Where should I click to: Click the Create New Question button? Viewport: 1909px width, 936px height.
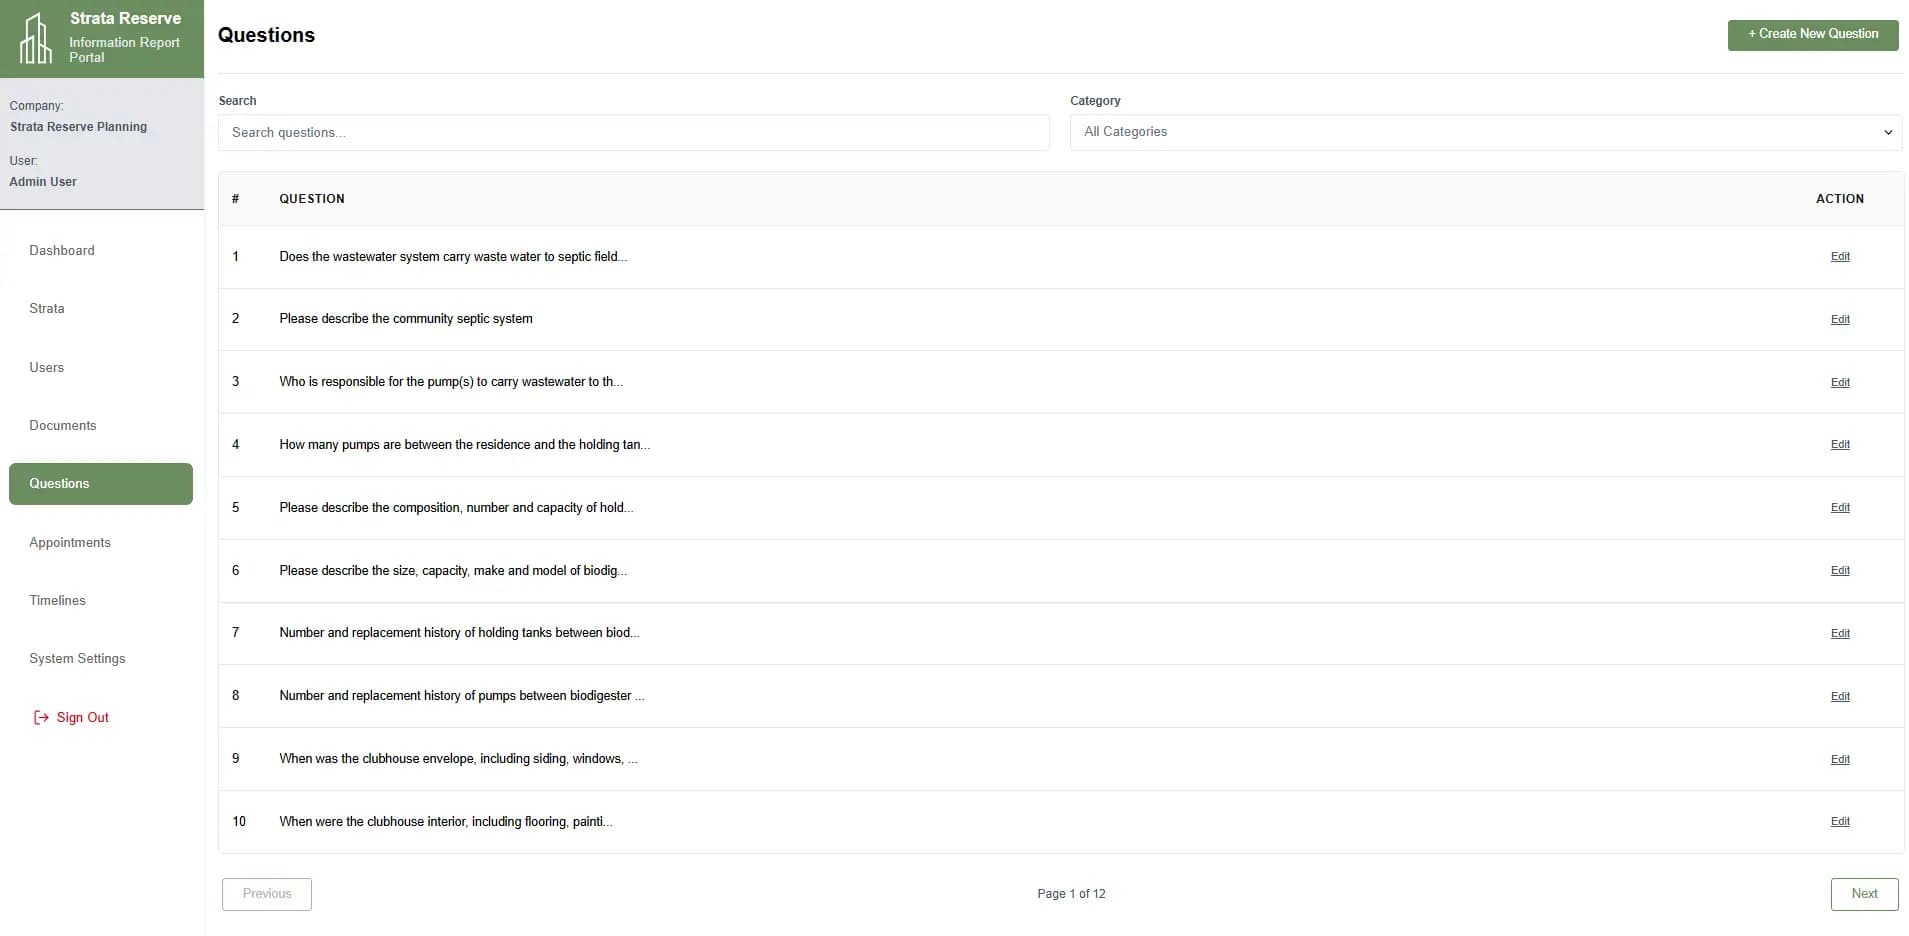click(x=1812, y=34)
